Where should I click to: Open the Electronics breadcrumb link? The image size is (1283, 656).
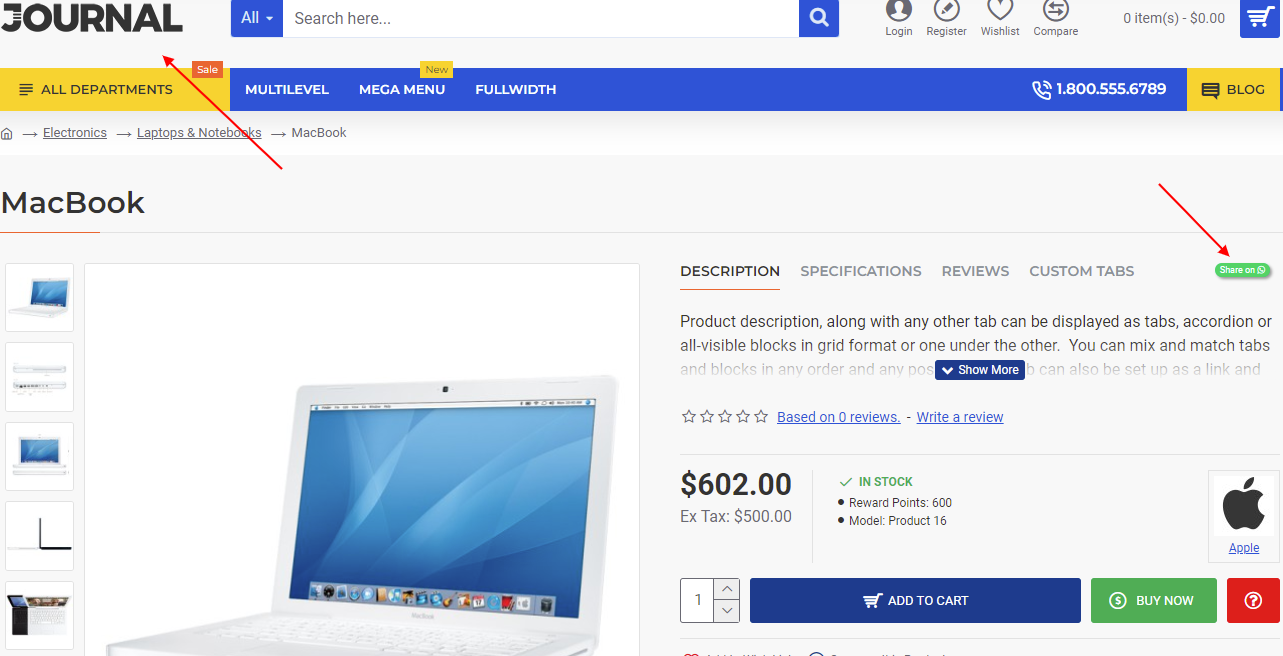pos(75,133)
